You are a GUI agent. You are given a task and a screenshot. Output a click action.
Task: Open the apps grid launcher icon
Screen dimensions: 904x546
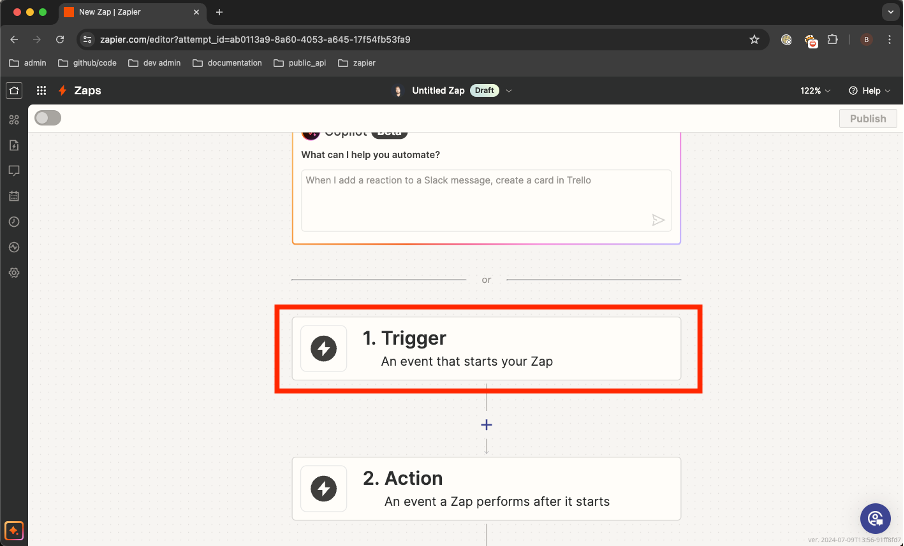click(x=41, y=90)
